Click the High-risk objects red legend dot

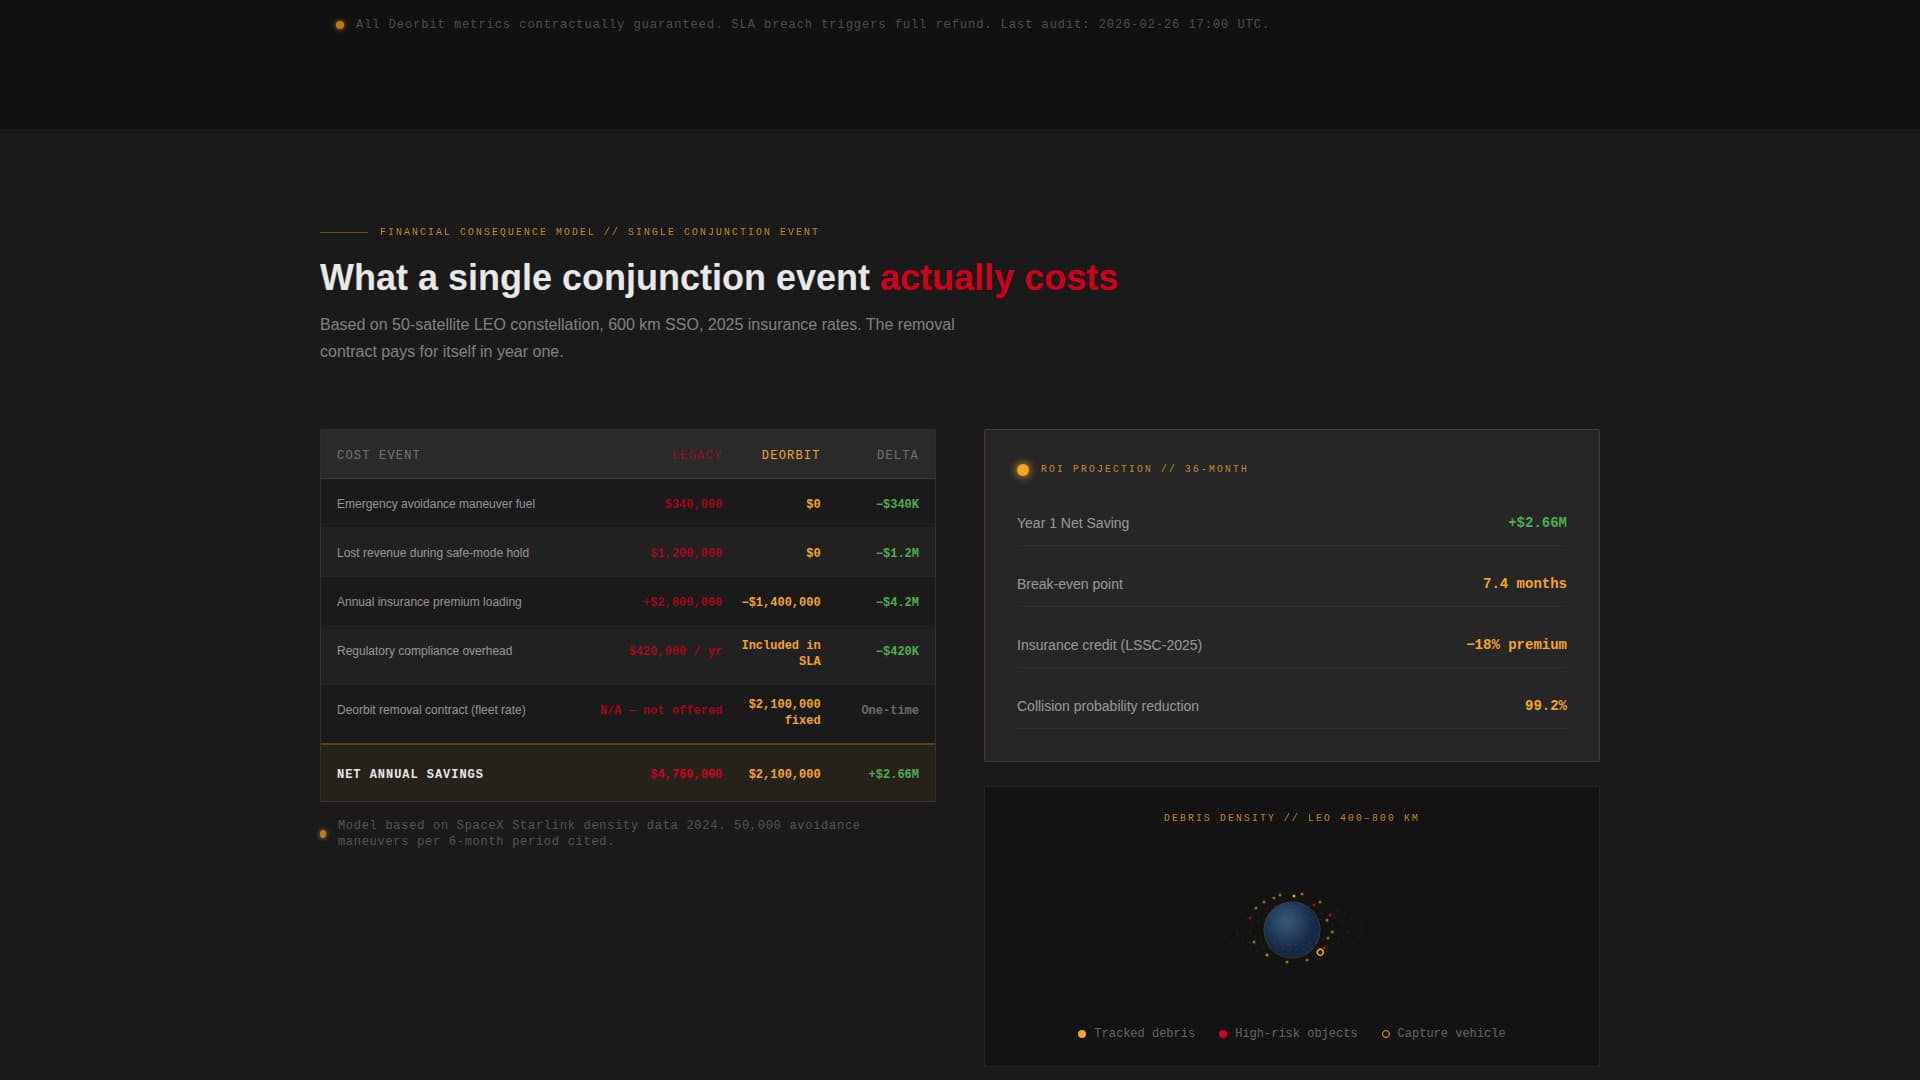(x=1222, y=1034)
